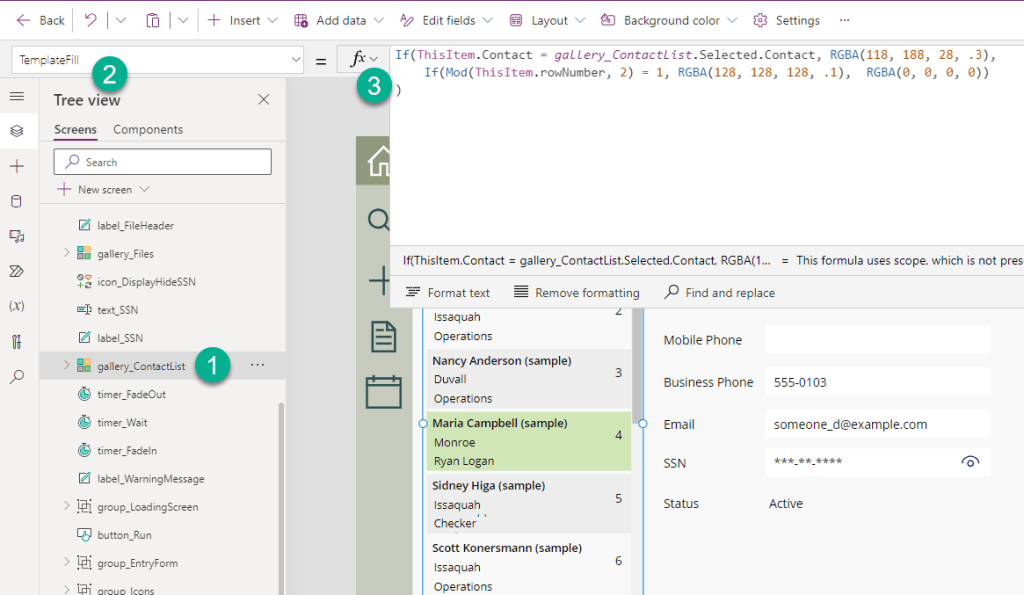Click the document icon in the app canvas
Screen dimensions: 1024x595
pos(383,337)
